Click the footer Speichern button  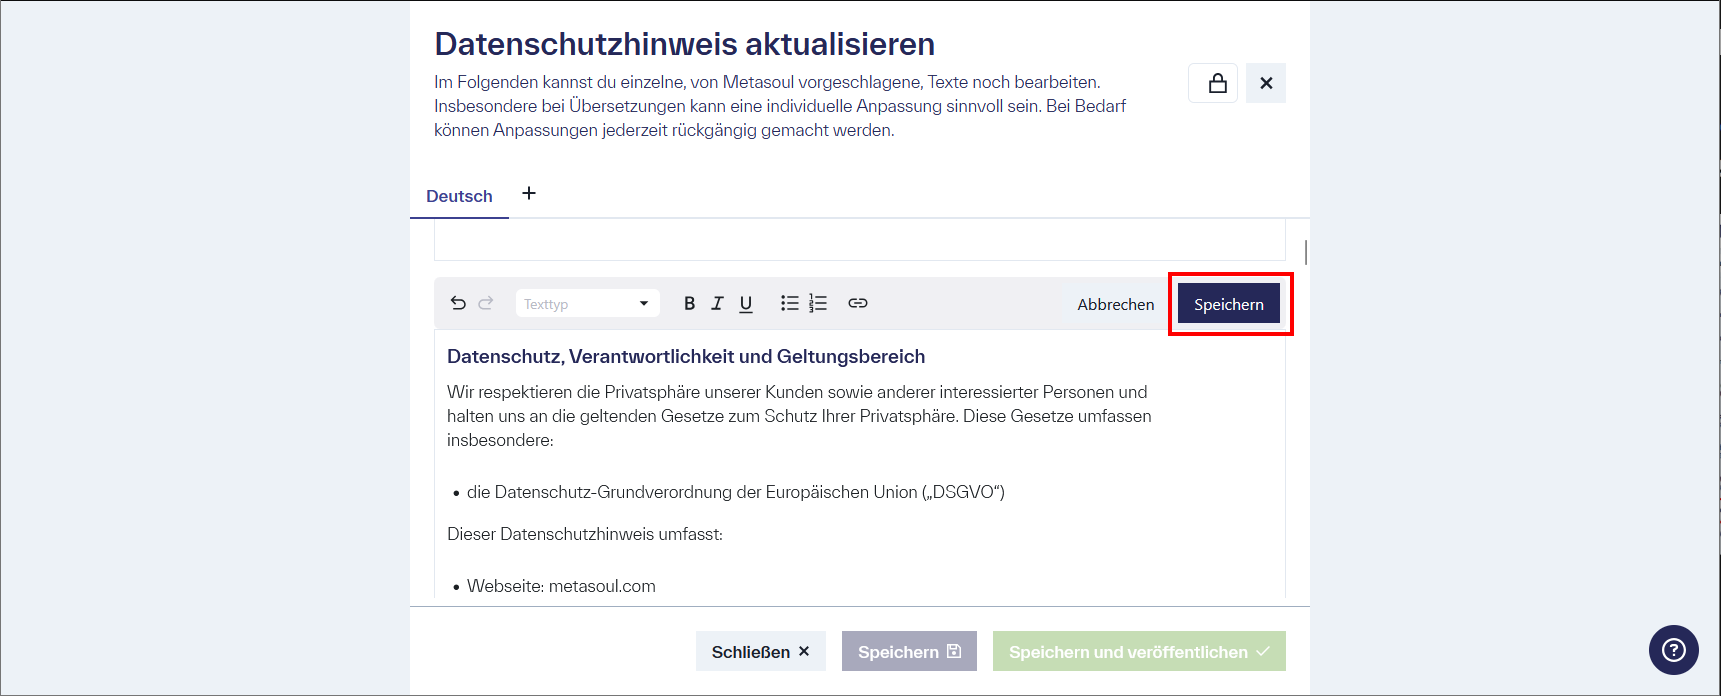pyautogui.click(x=909, y=651)
